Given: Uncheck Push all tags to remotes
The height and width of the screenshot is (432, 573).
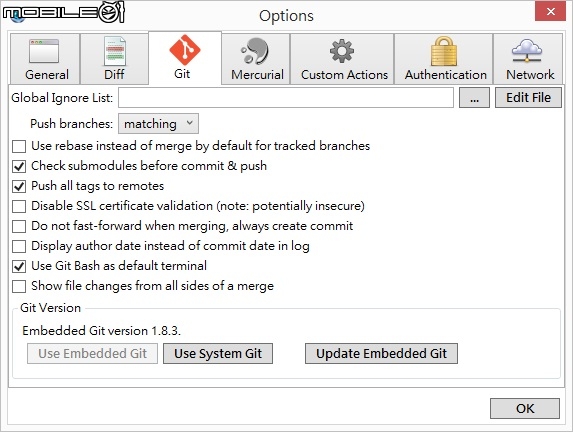Looking at the screenshot, I should tap(19, 186).
